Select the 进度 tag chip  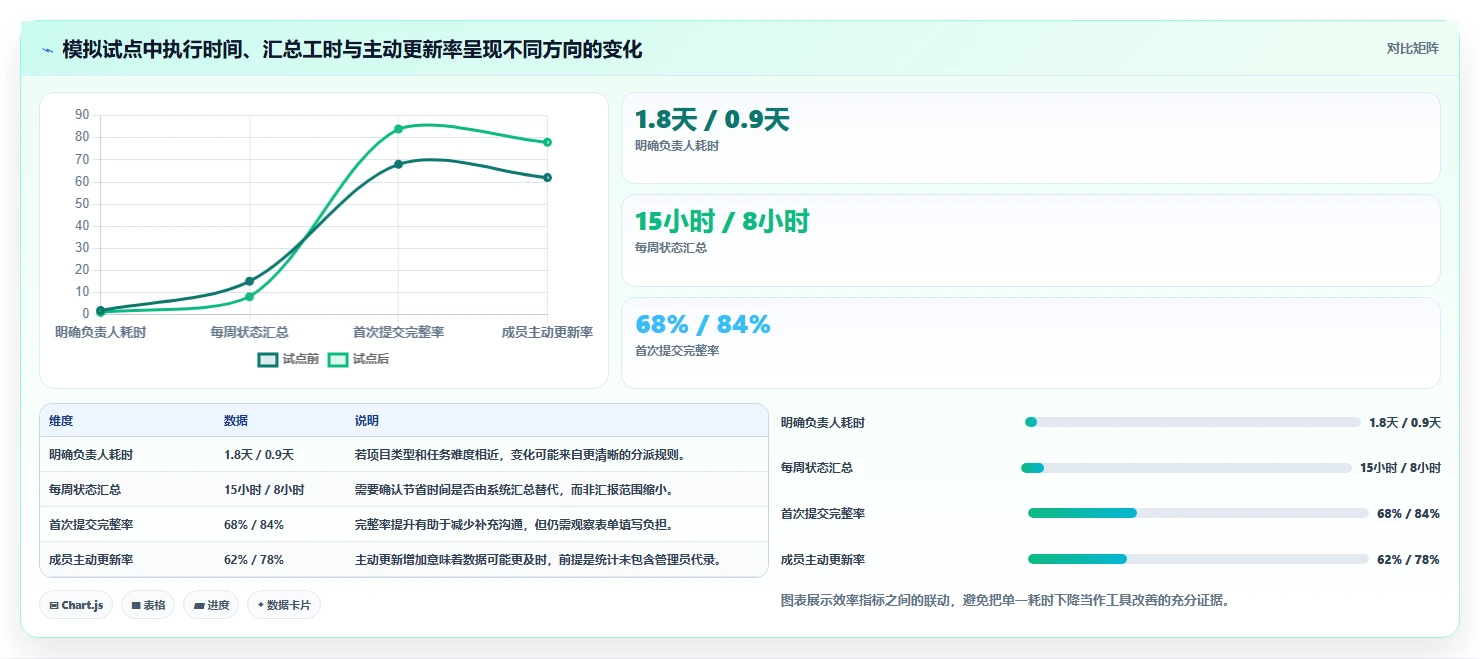[x=211, y=605]
